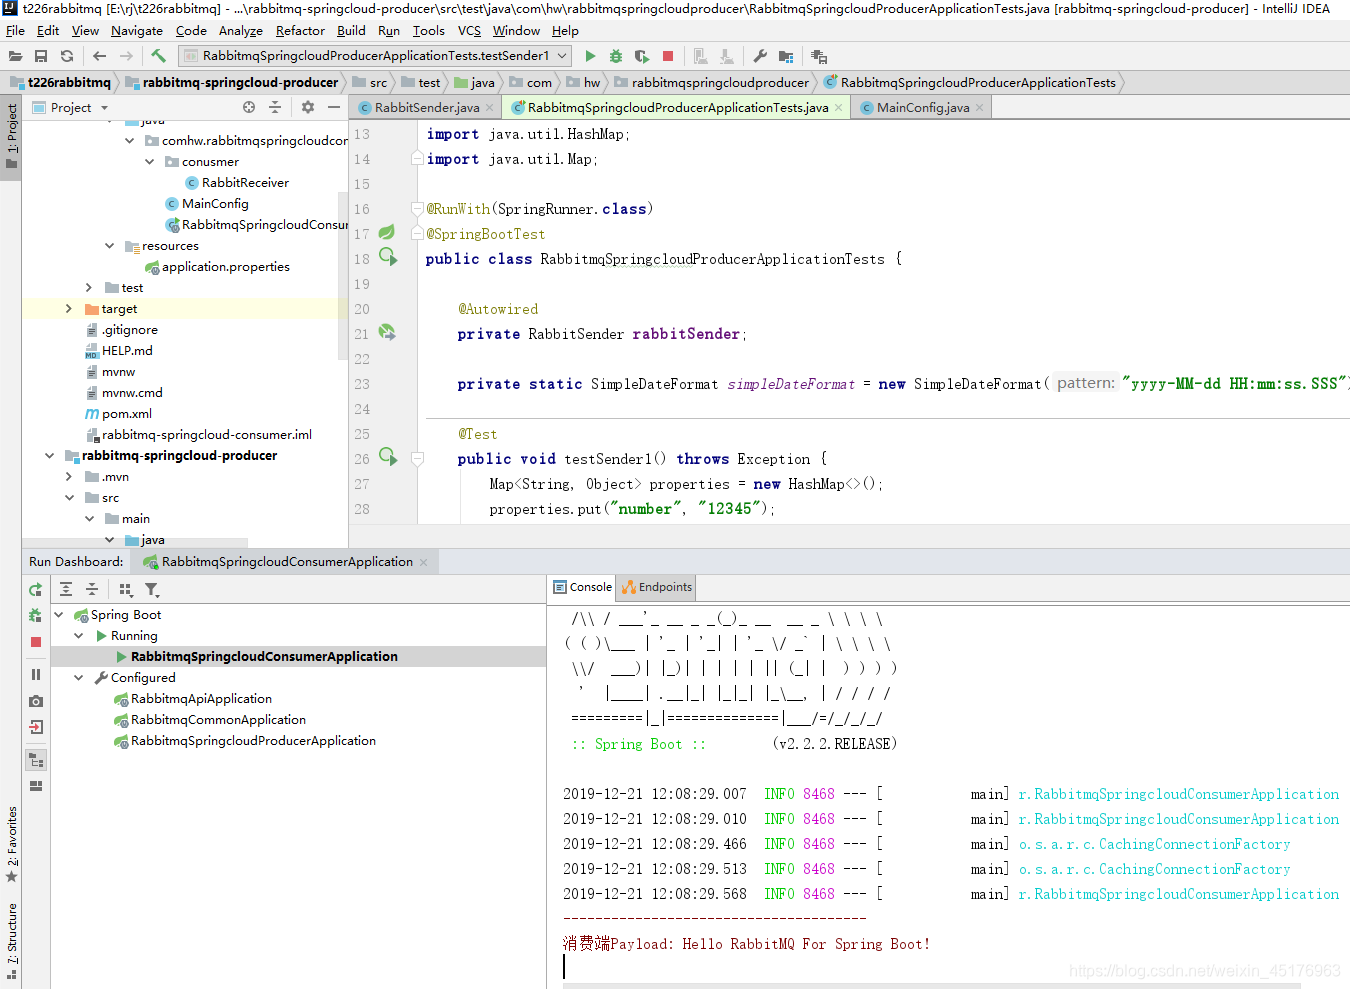The width and height of the screenshot is (1350, 989).
Task: Save all files with the disk icon
Action: (41, 56)
